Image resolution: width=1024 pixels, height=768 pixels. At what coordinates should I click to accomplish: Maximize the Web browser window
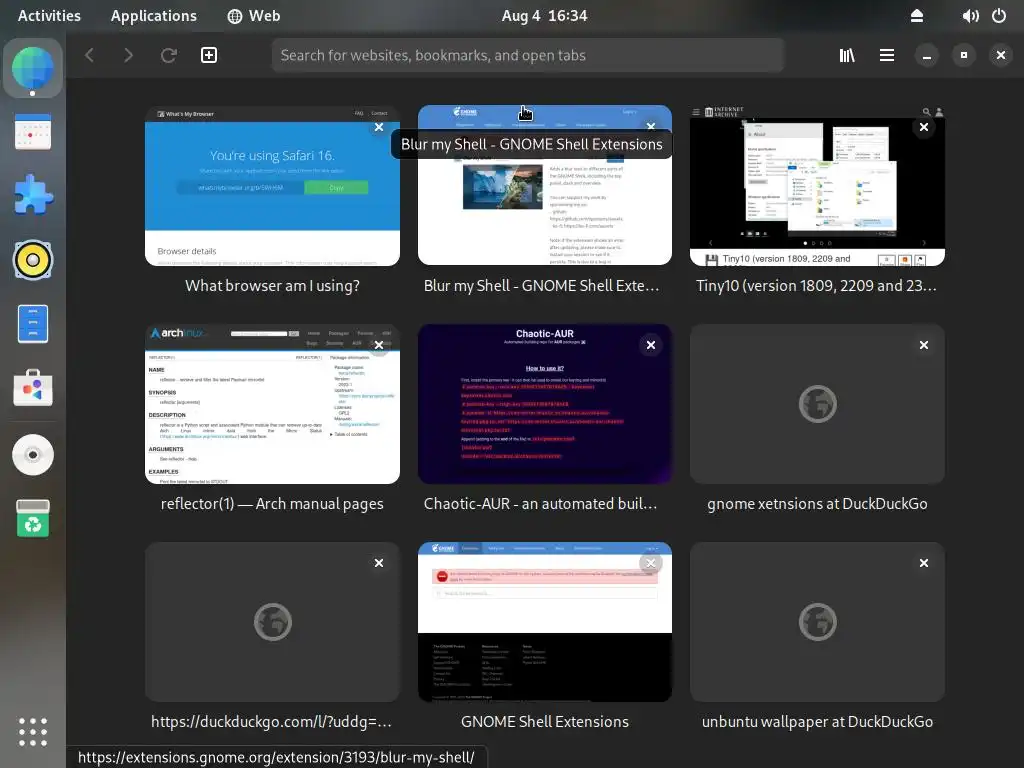[x=964, y=56]
